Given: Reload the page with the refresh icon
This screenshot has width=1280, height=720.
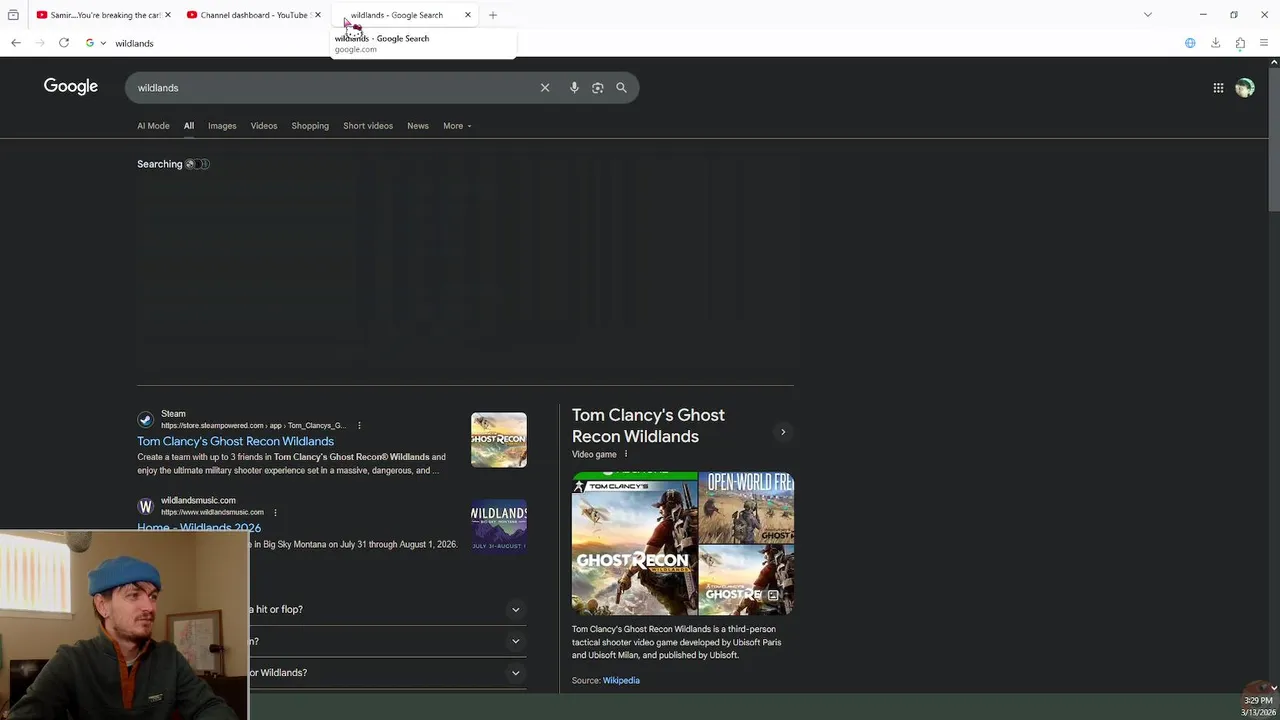Looking at the screenshot, I should pyautogui.click(x=64, y=43).
